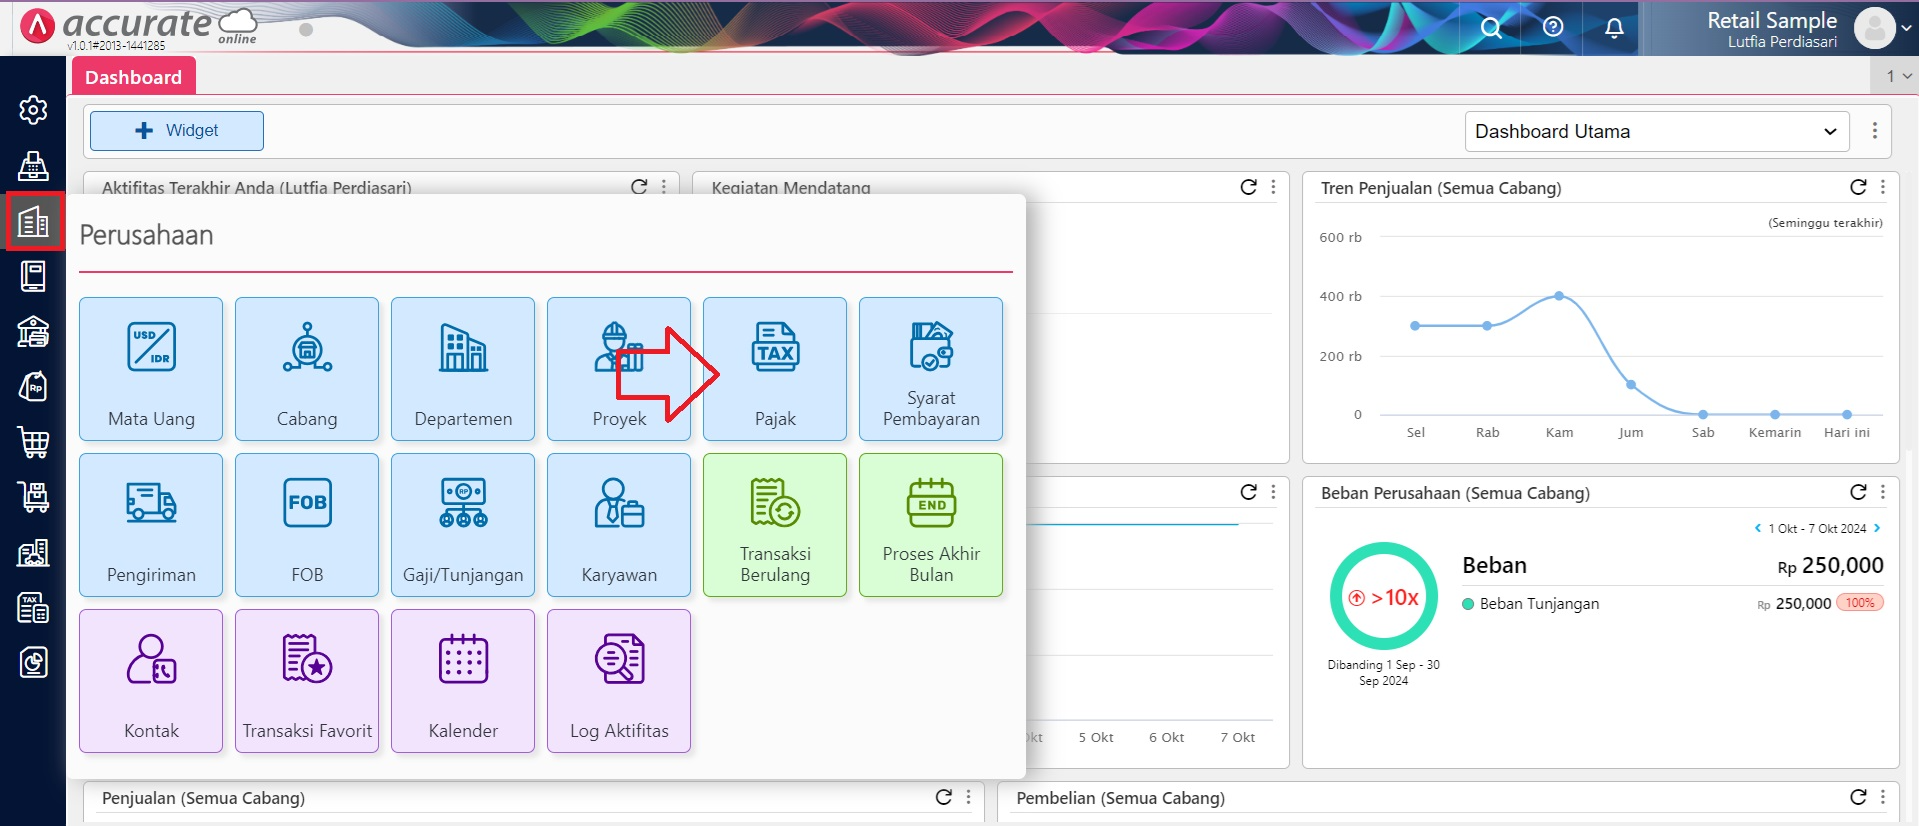Open Kegiatan Mendatang widget options menu
The width and height of the screenshot is (1919, 826).
(x=1273, y=187)
